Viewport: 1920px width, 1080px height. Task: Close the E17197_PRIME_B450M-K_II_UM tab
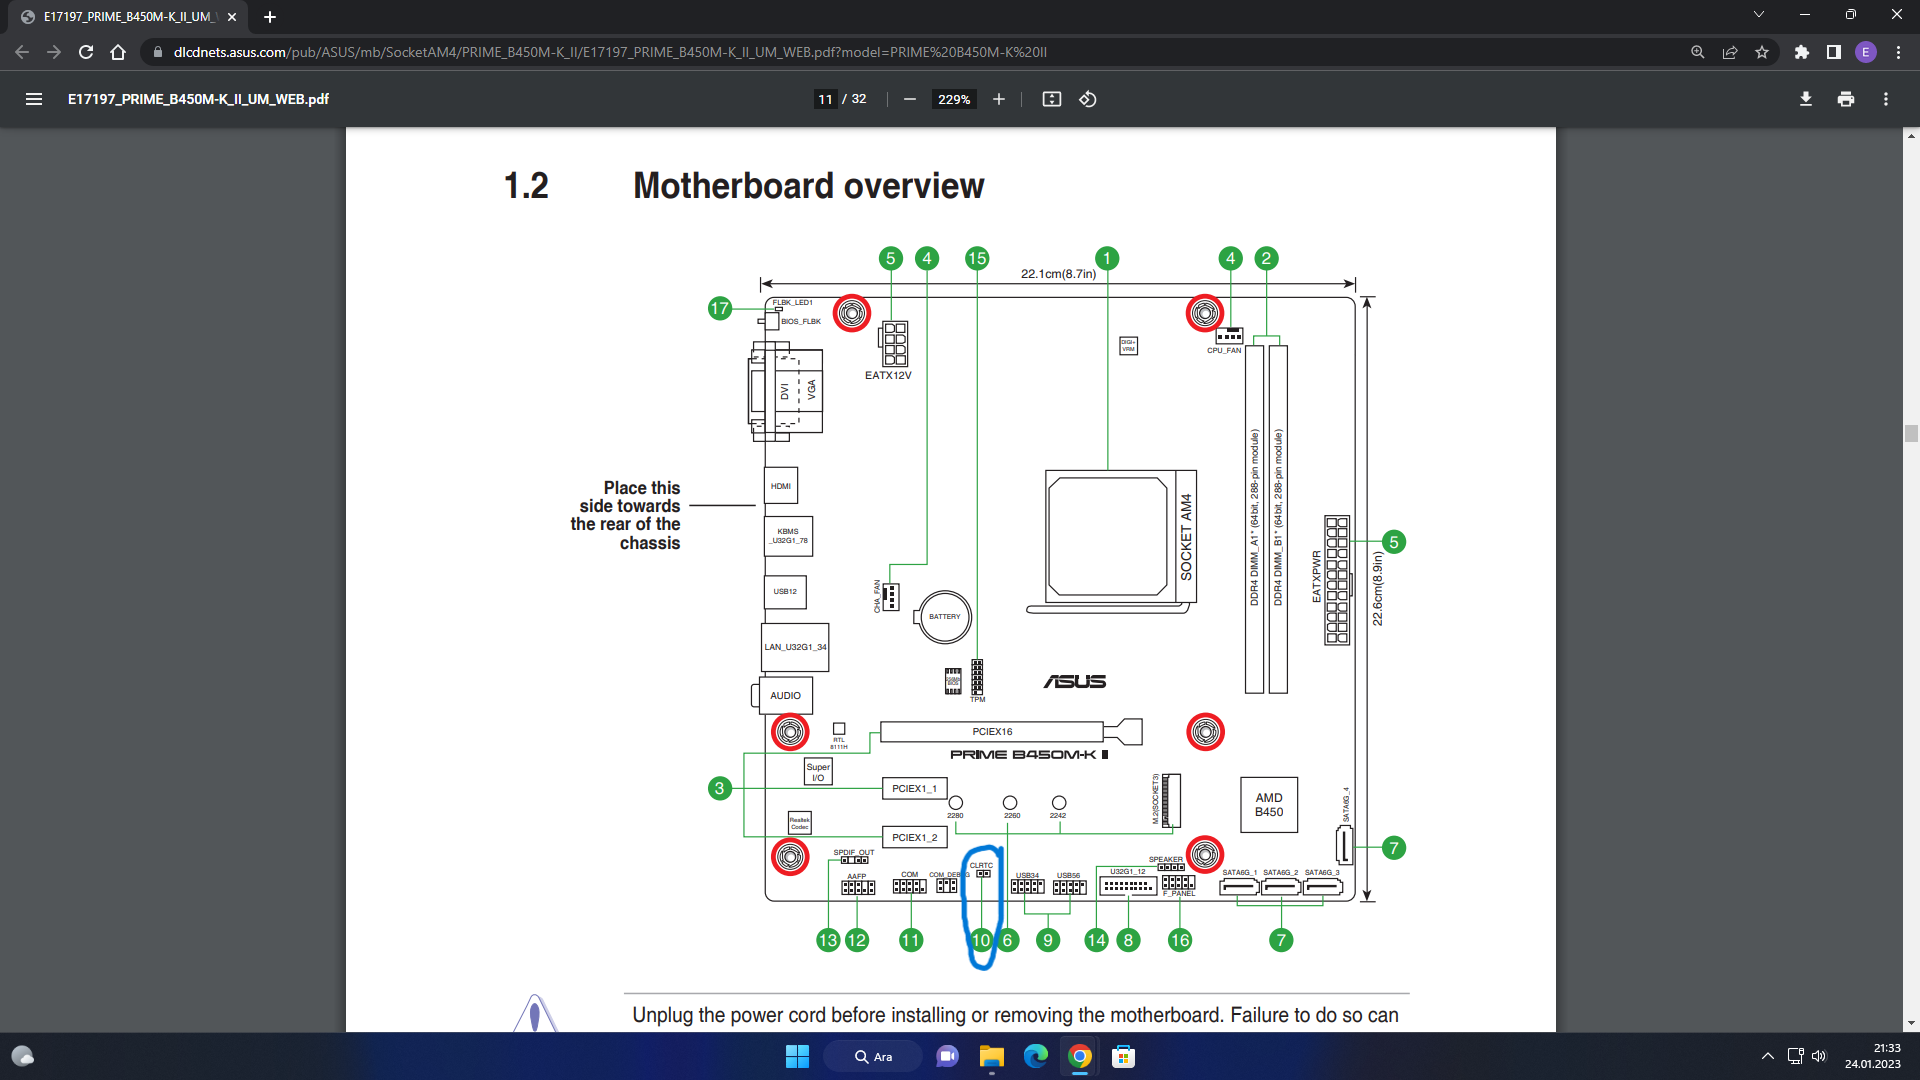pos(232,17)
